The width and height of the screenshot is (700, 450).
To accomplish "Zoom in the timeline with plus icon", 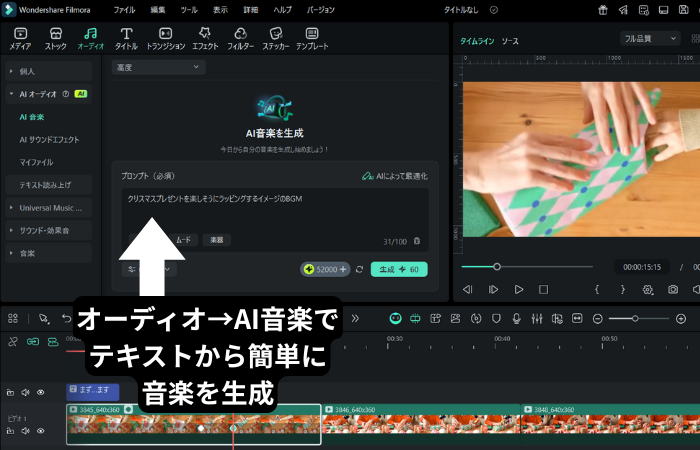I will coord(681,319).
